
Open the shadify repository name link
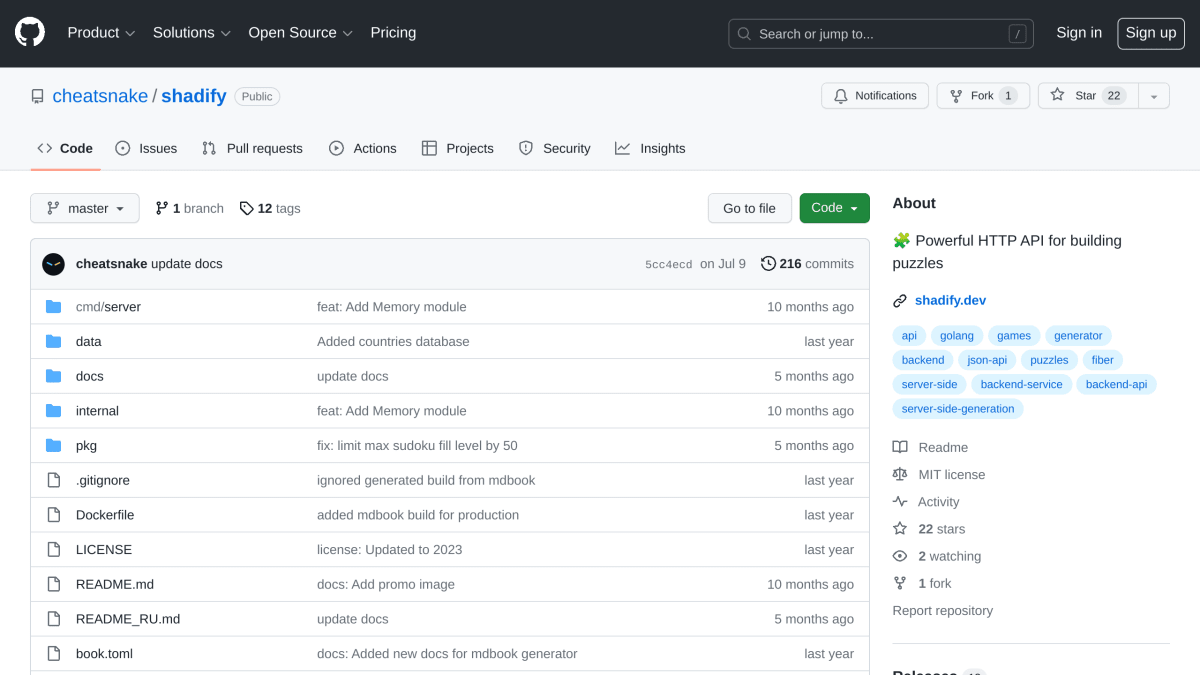pyautogui.click(x=194, y=97)
